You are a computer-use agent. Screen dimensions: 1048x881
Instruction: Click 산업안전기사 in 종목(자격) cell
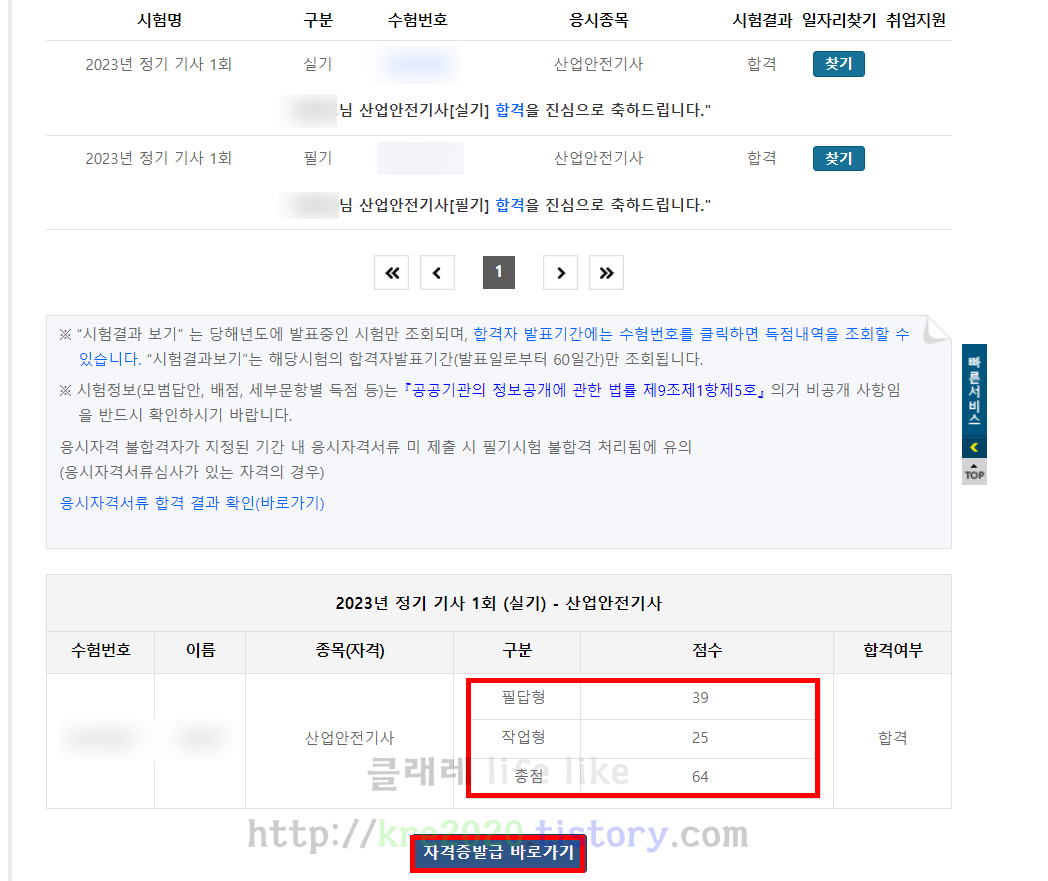pyautogui.click(x=350, y=738)
